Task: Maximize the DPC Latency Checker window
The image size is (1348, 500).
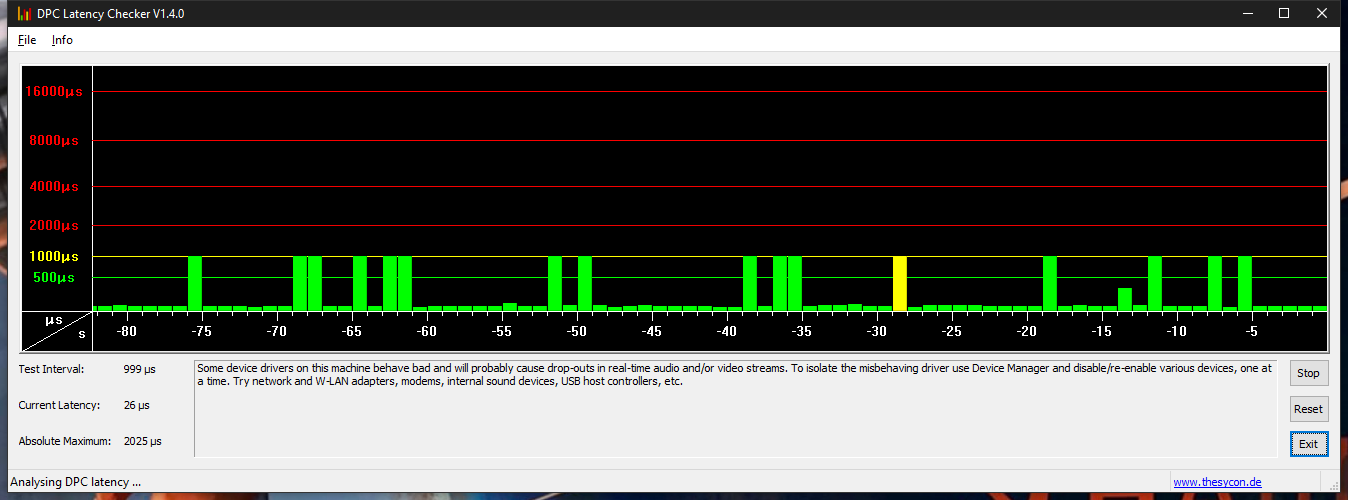Action: [1284, 13]
